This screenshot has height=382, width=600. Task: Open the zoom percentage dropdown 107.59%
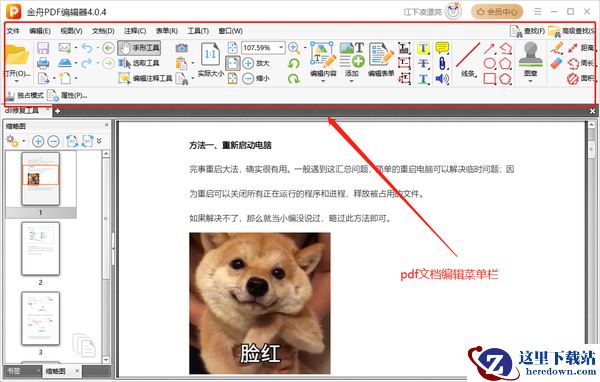[281, 48]
